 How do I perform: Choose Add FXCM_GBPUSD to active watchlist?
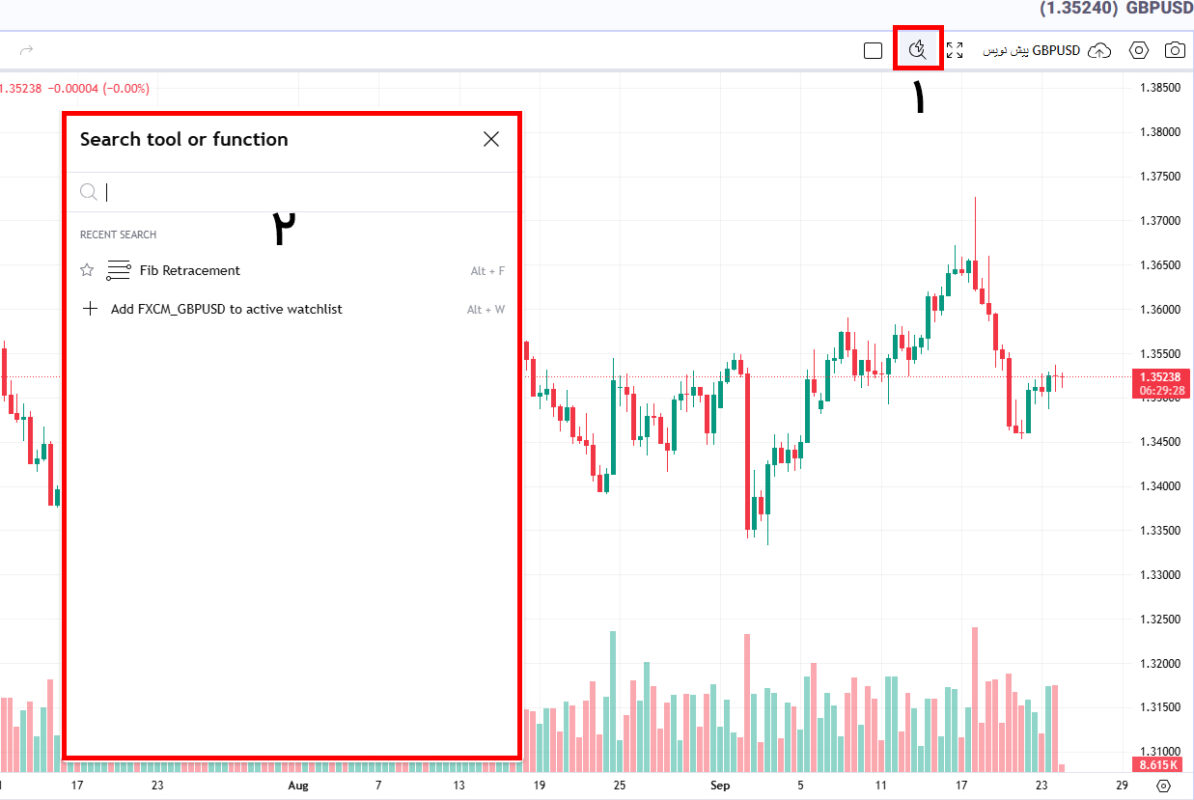pyautogui.click(x=226, y=309)
